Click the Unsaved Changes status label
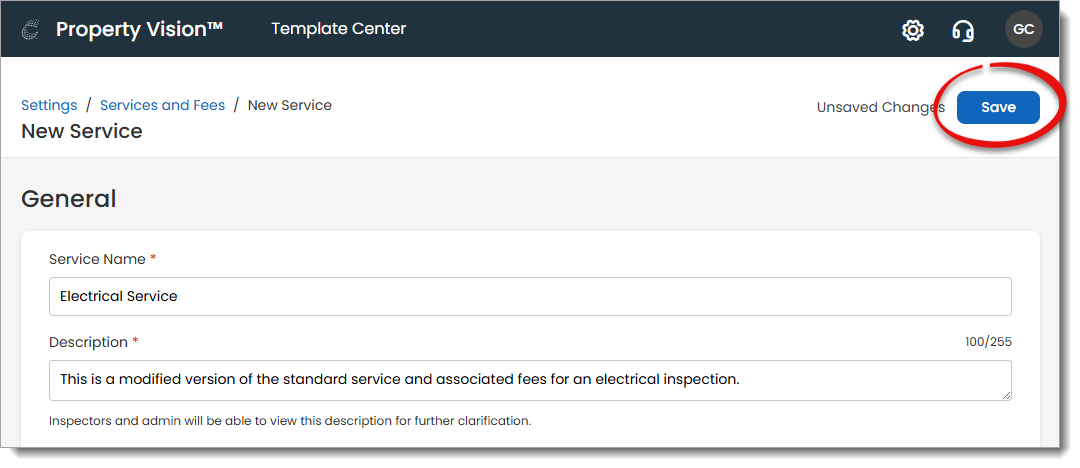This screenshot has height=468, width=1080. coord(880,107)
